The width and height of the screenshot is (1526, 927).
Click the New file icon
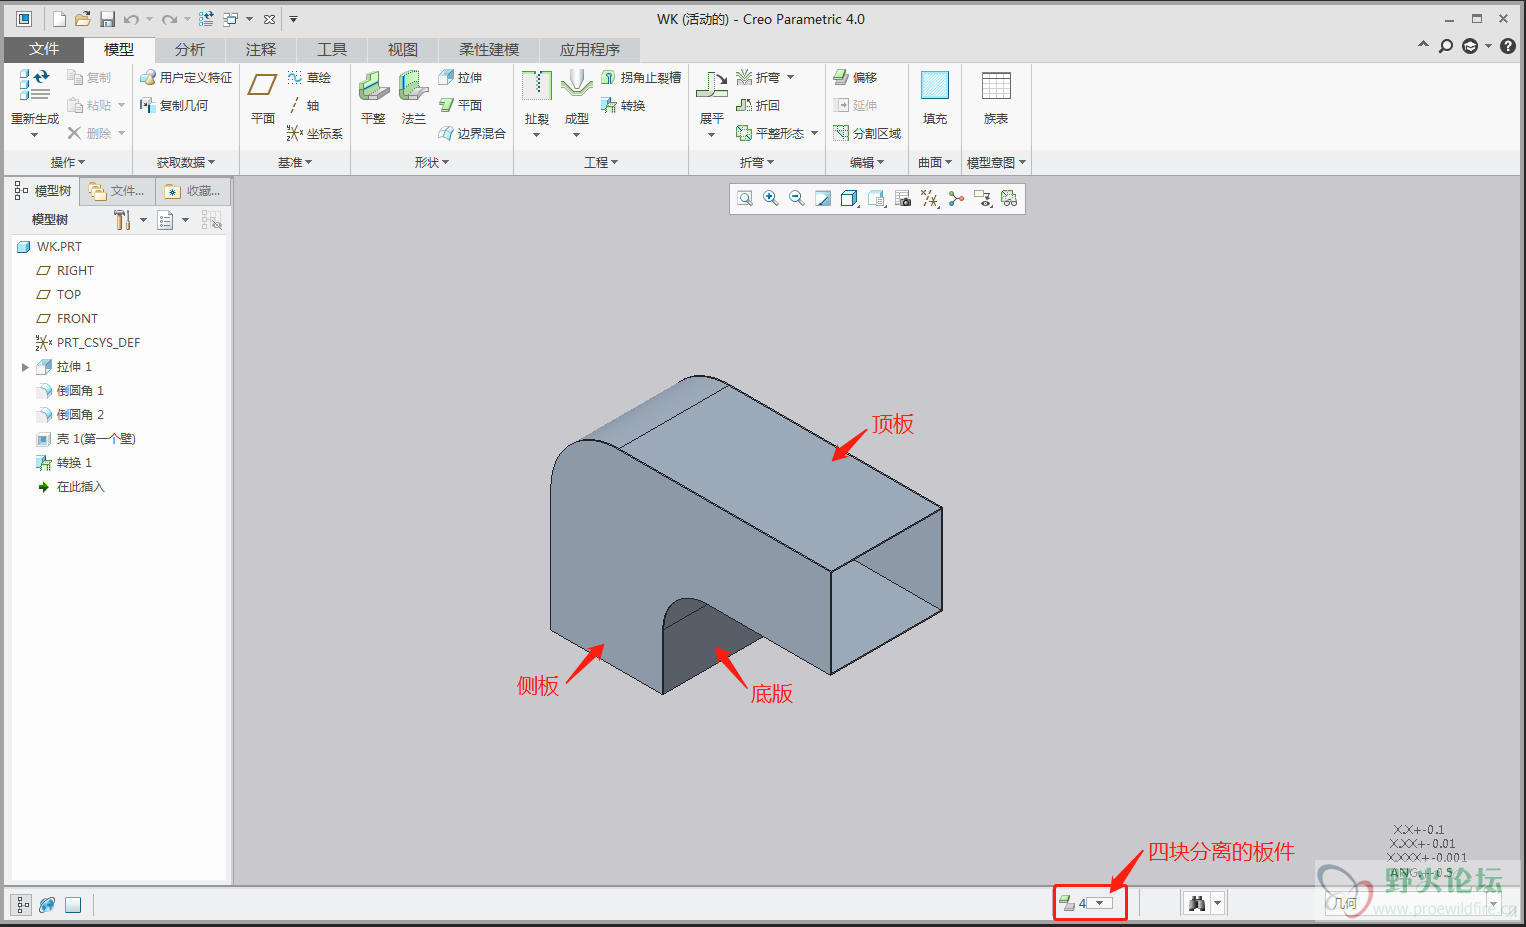click(x=59, y=19)
